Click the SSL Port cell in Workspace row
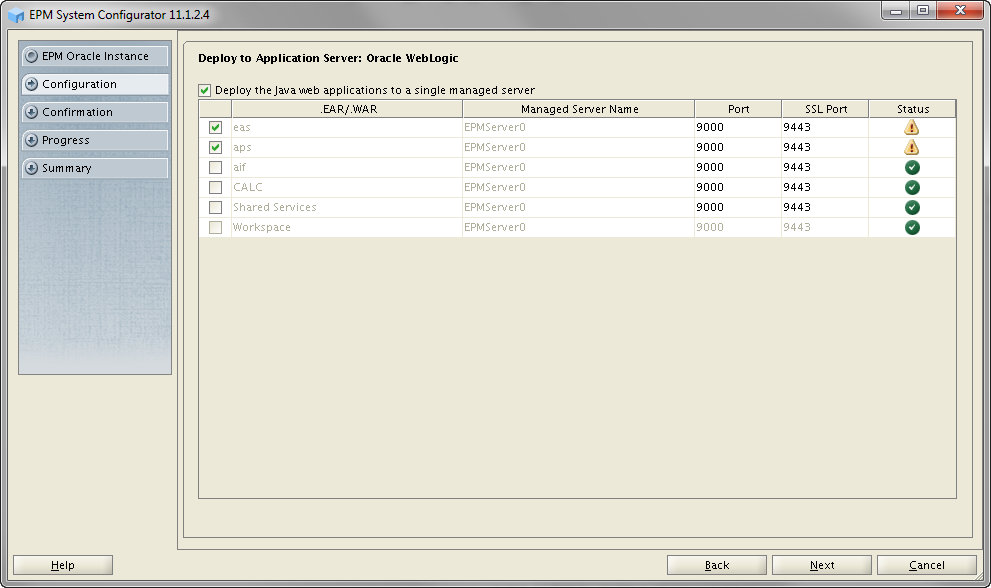 pos(825,228)
